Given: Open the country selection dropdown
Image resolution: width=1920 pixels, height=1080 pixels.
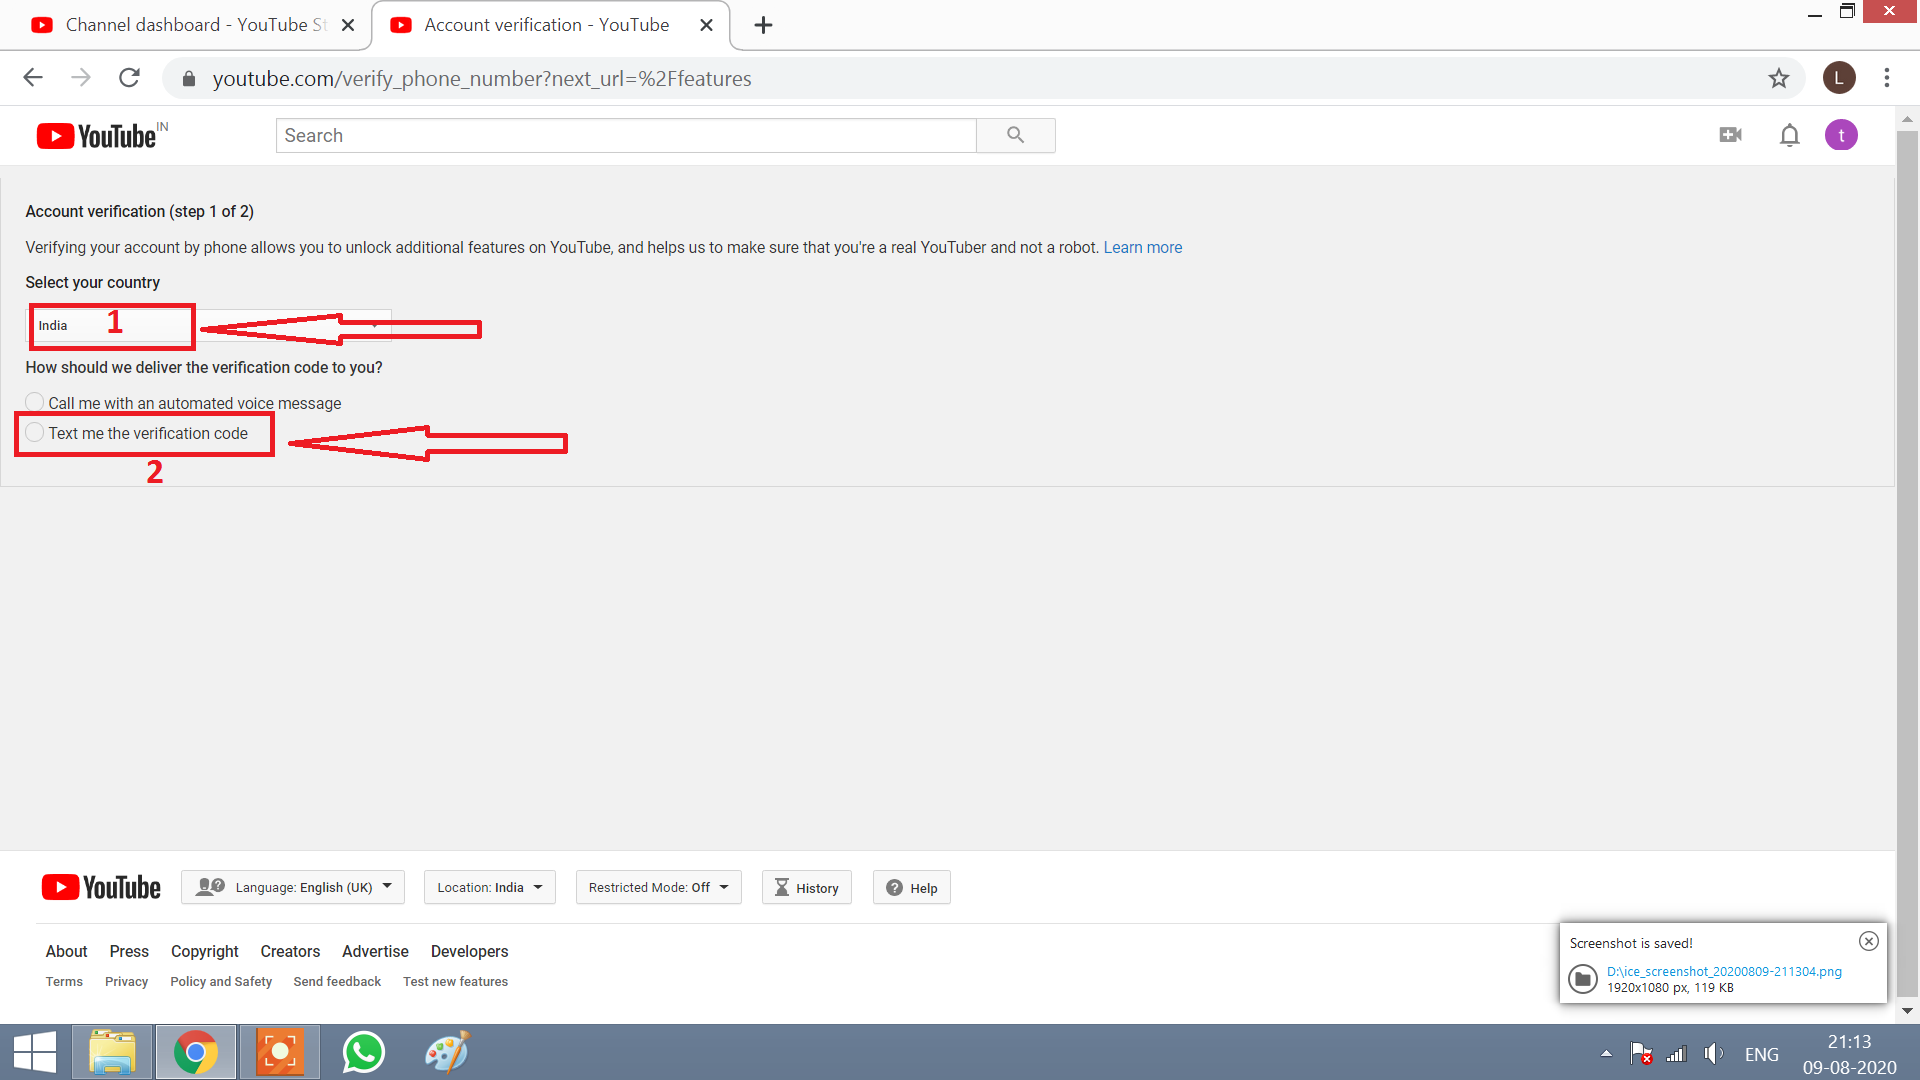Looking at the screenshot, I should pyautogui.click(x=208, y=326).
